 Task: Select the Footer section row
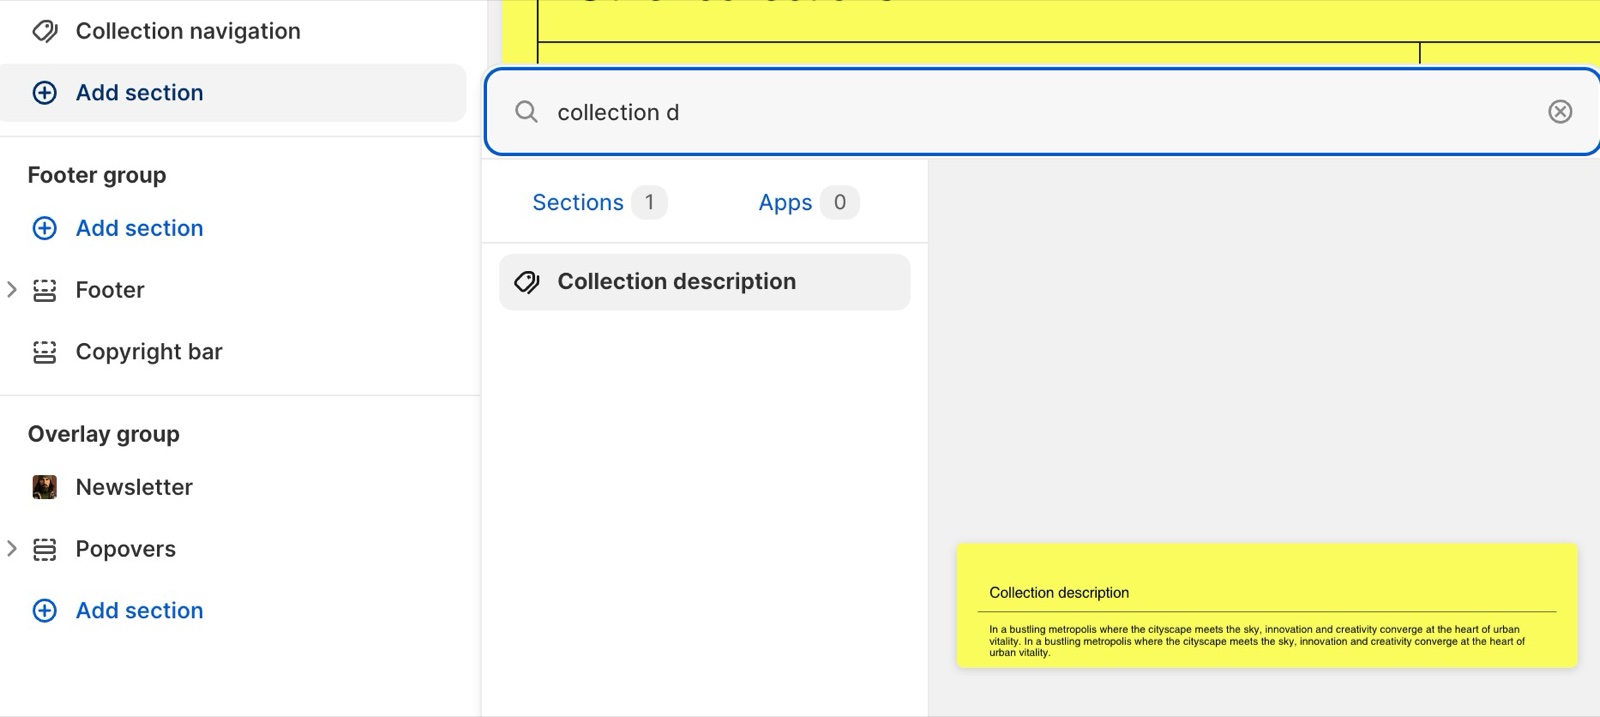click(110, 290)
